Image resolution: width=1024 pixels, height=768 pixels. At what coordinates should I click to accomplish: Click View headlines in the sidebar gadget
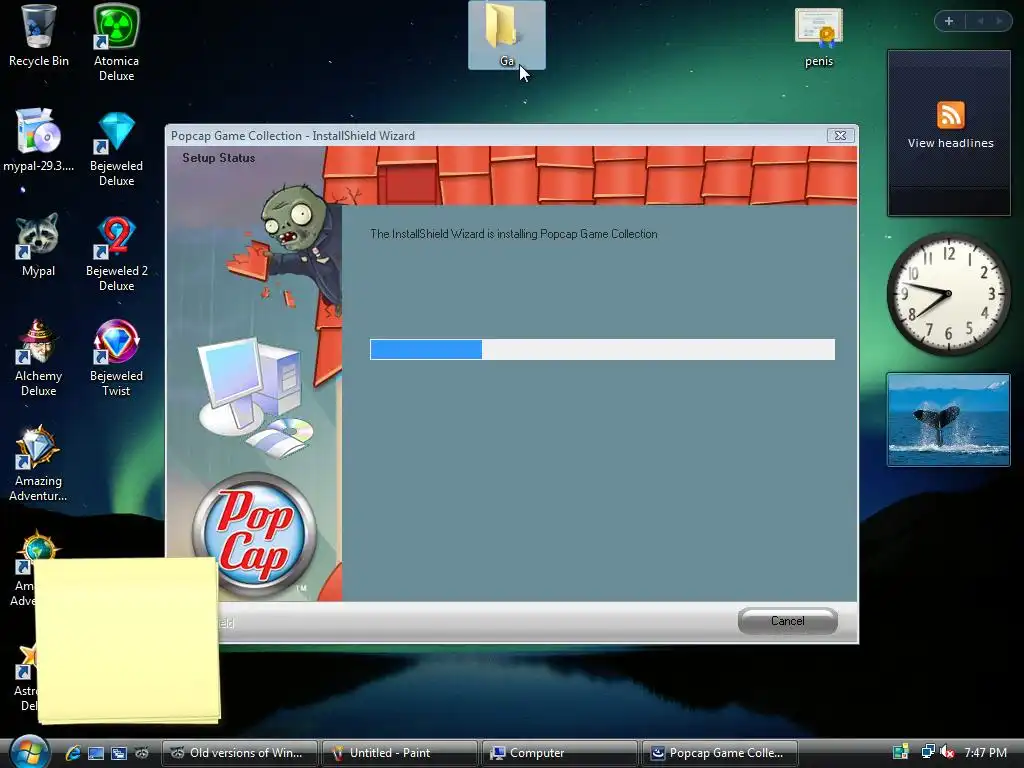pyautogui.click(x=950, y=143)
